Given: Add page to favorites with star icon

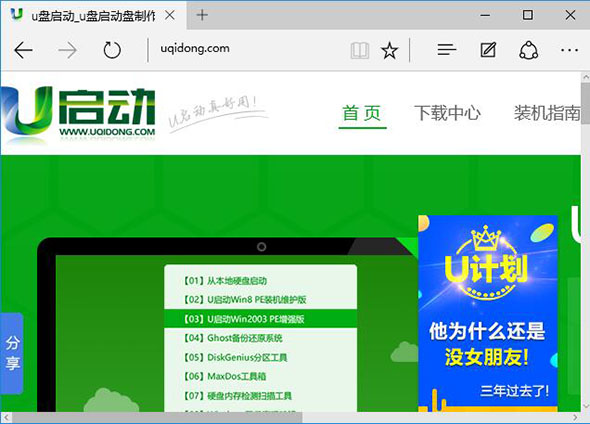Looking at the screenshot, I should coord(389,50).
